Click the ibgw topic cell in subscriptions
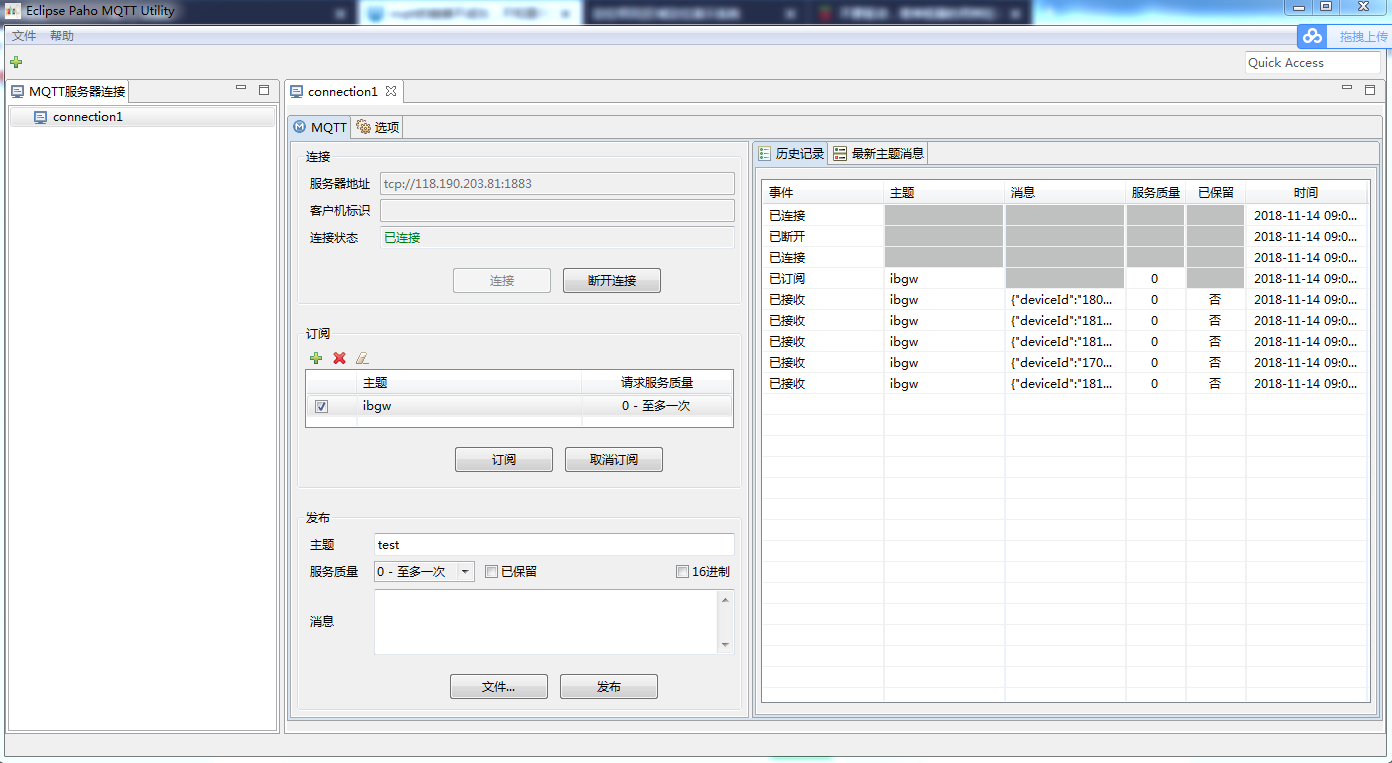 (469, 406)
